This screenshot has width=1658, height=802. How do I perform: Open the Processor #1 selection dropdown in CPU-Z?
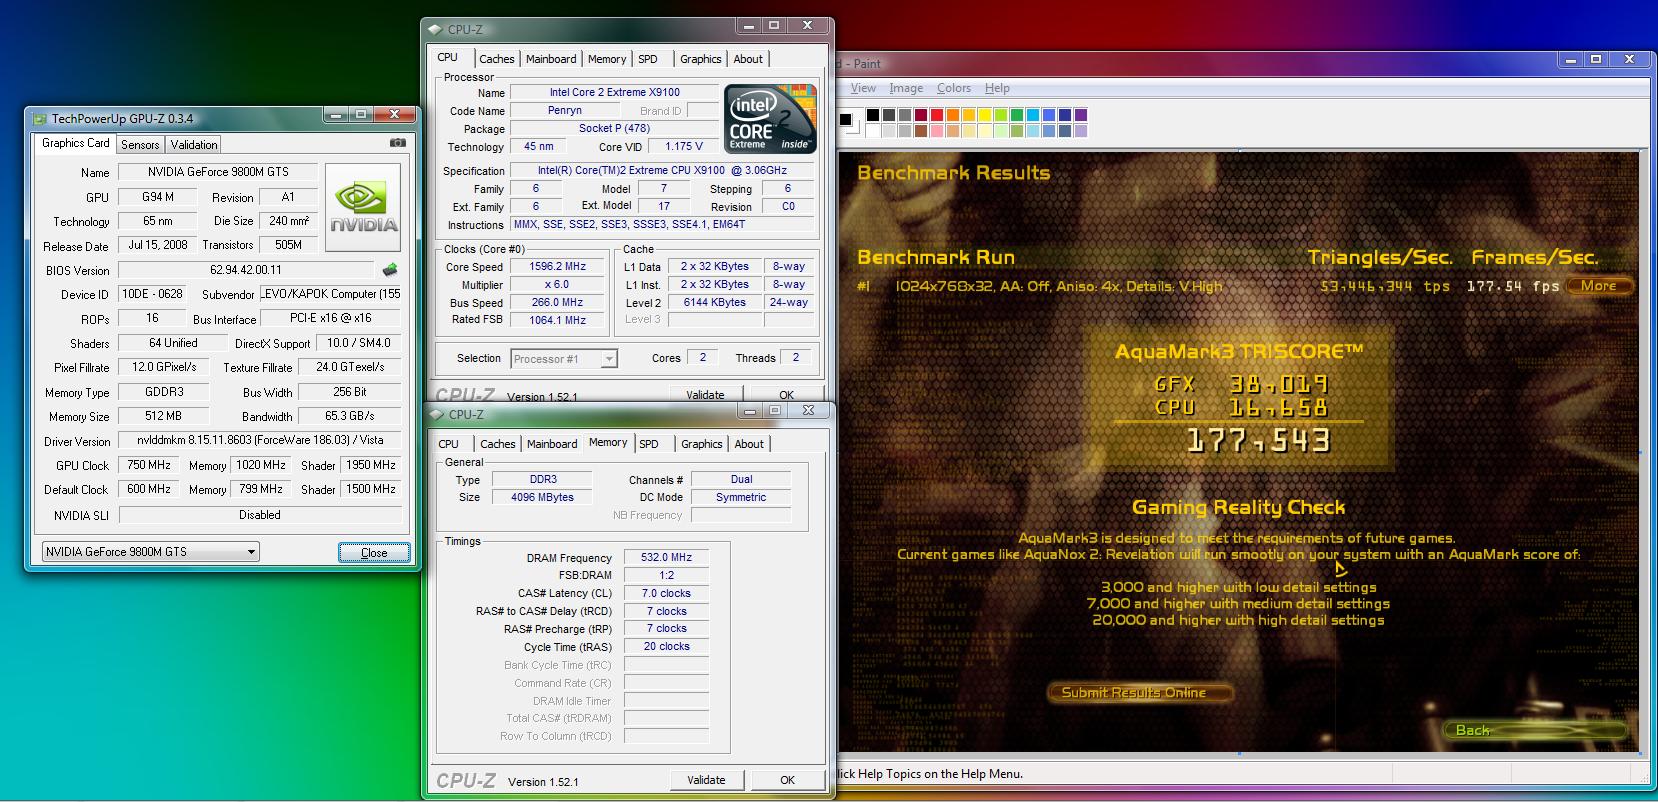click(x=564, y=358)
